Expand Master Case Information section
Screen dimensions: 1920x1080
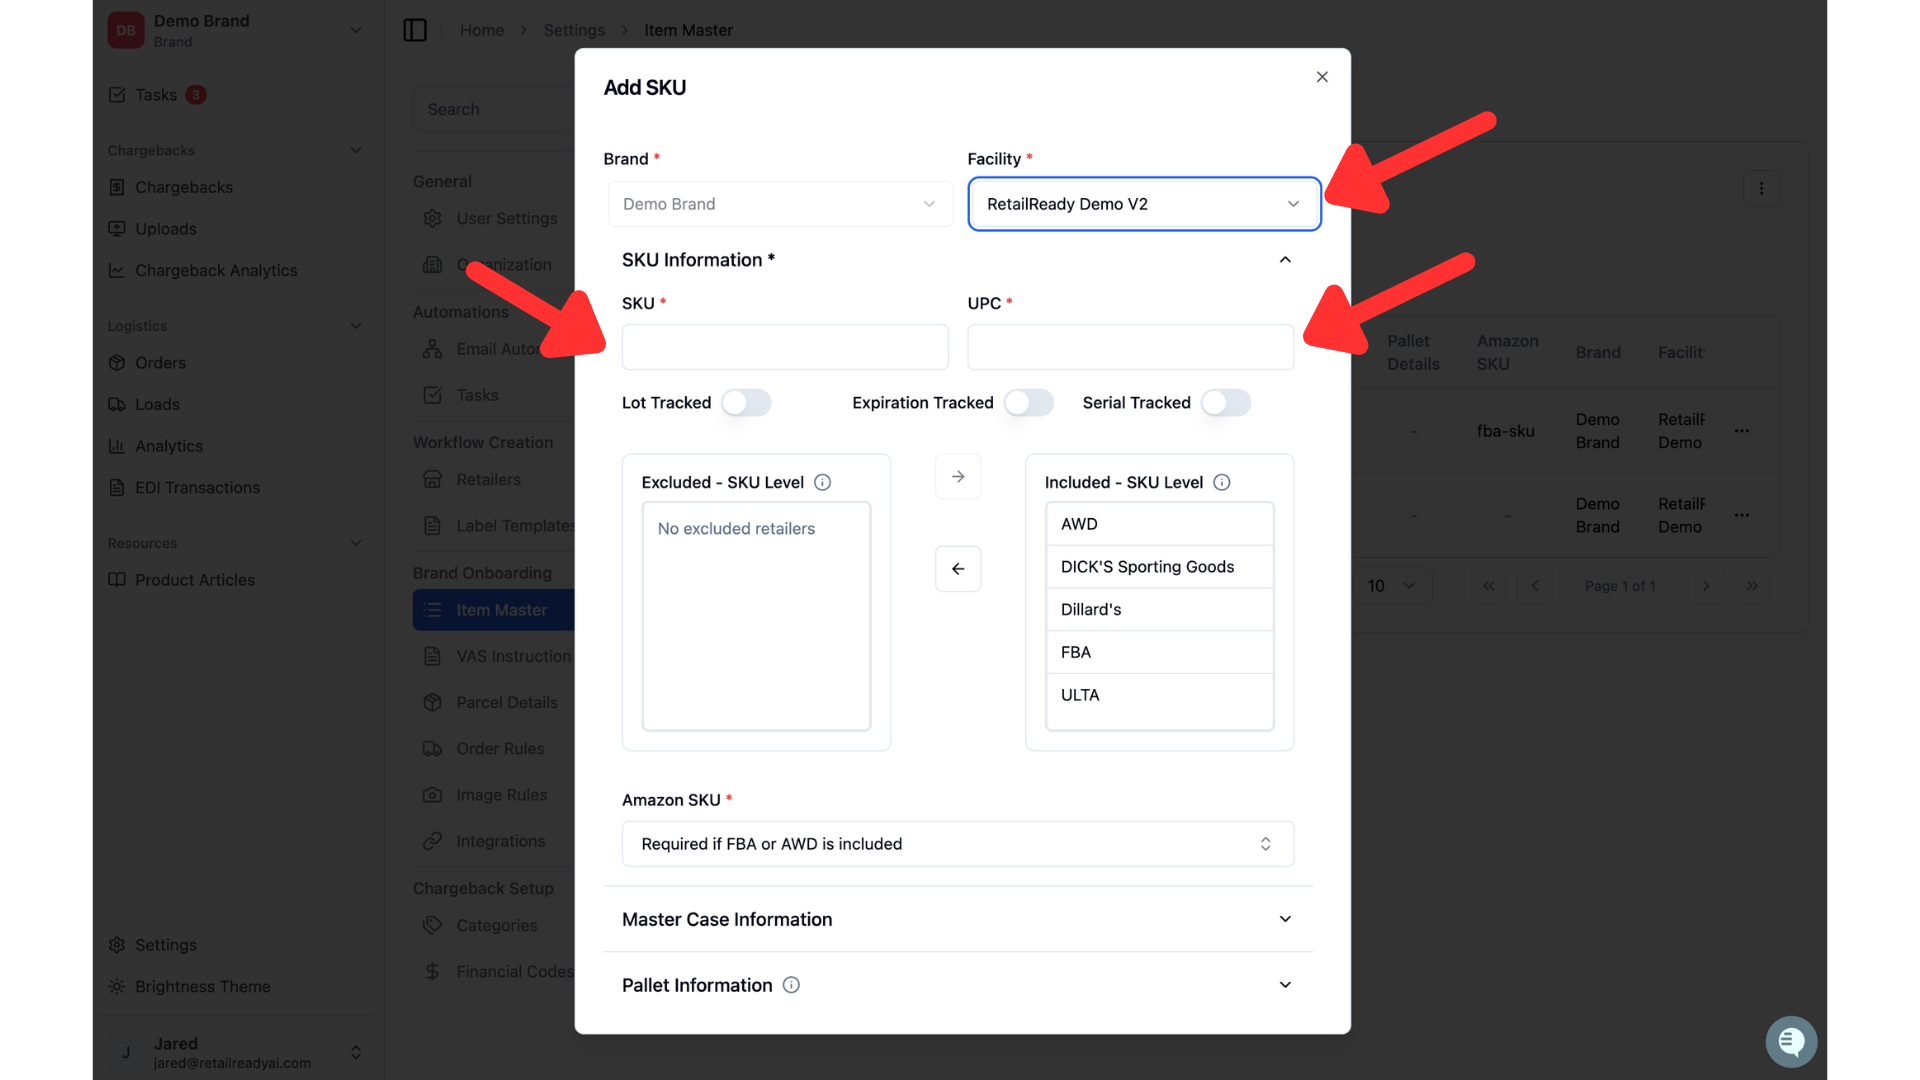pyautogui.click(x=958, y=919)
